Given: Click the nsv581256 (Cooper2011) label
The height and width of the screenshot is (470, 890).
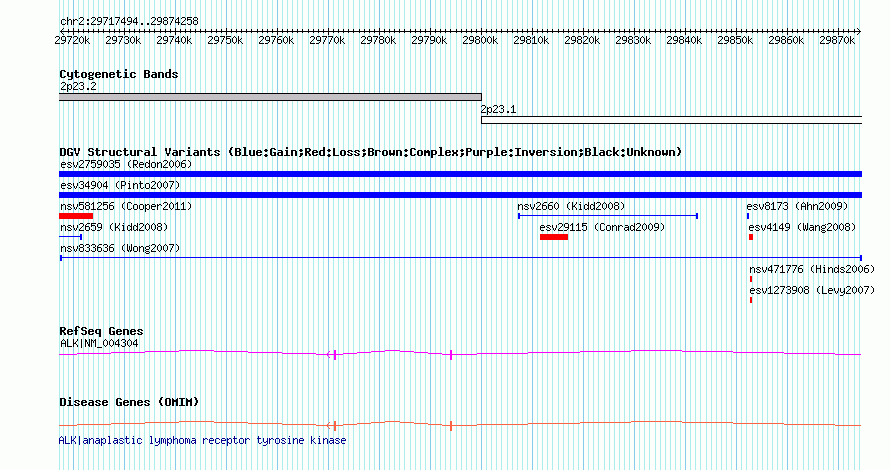Looking at the screenshot, I should tap(126, 206).
